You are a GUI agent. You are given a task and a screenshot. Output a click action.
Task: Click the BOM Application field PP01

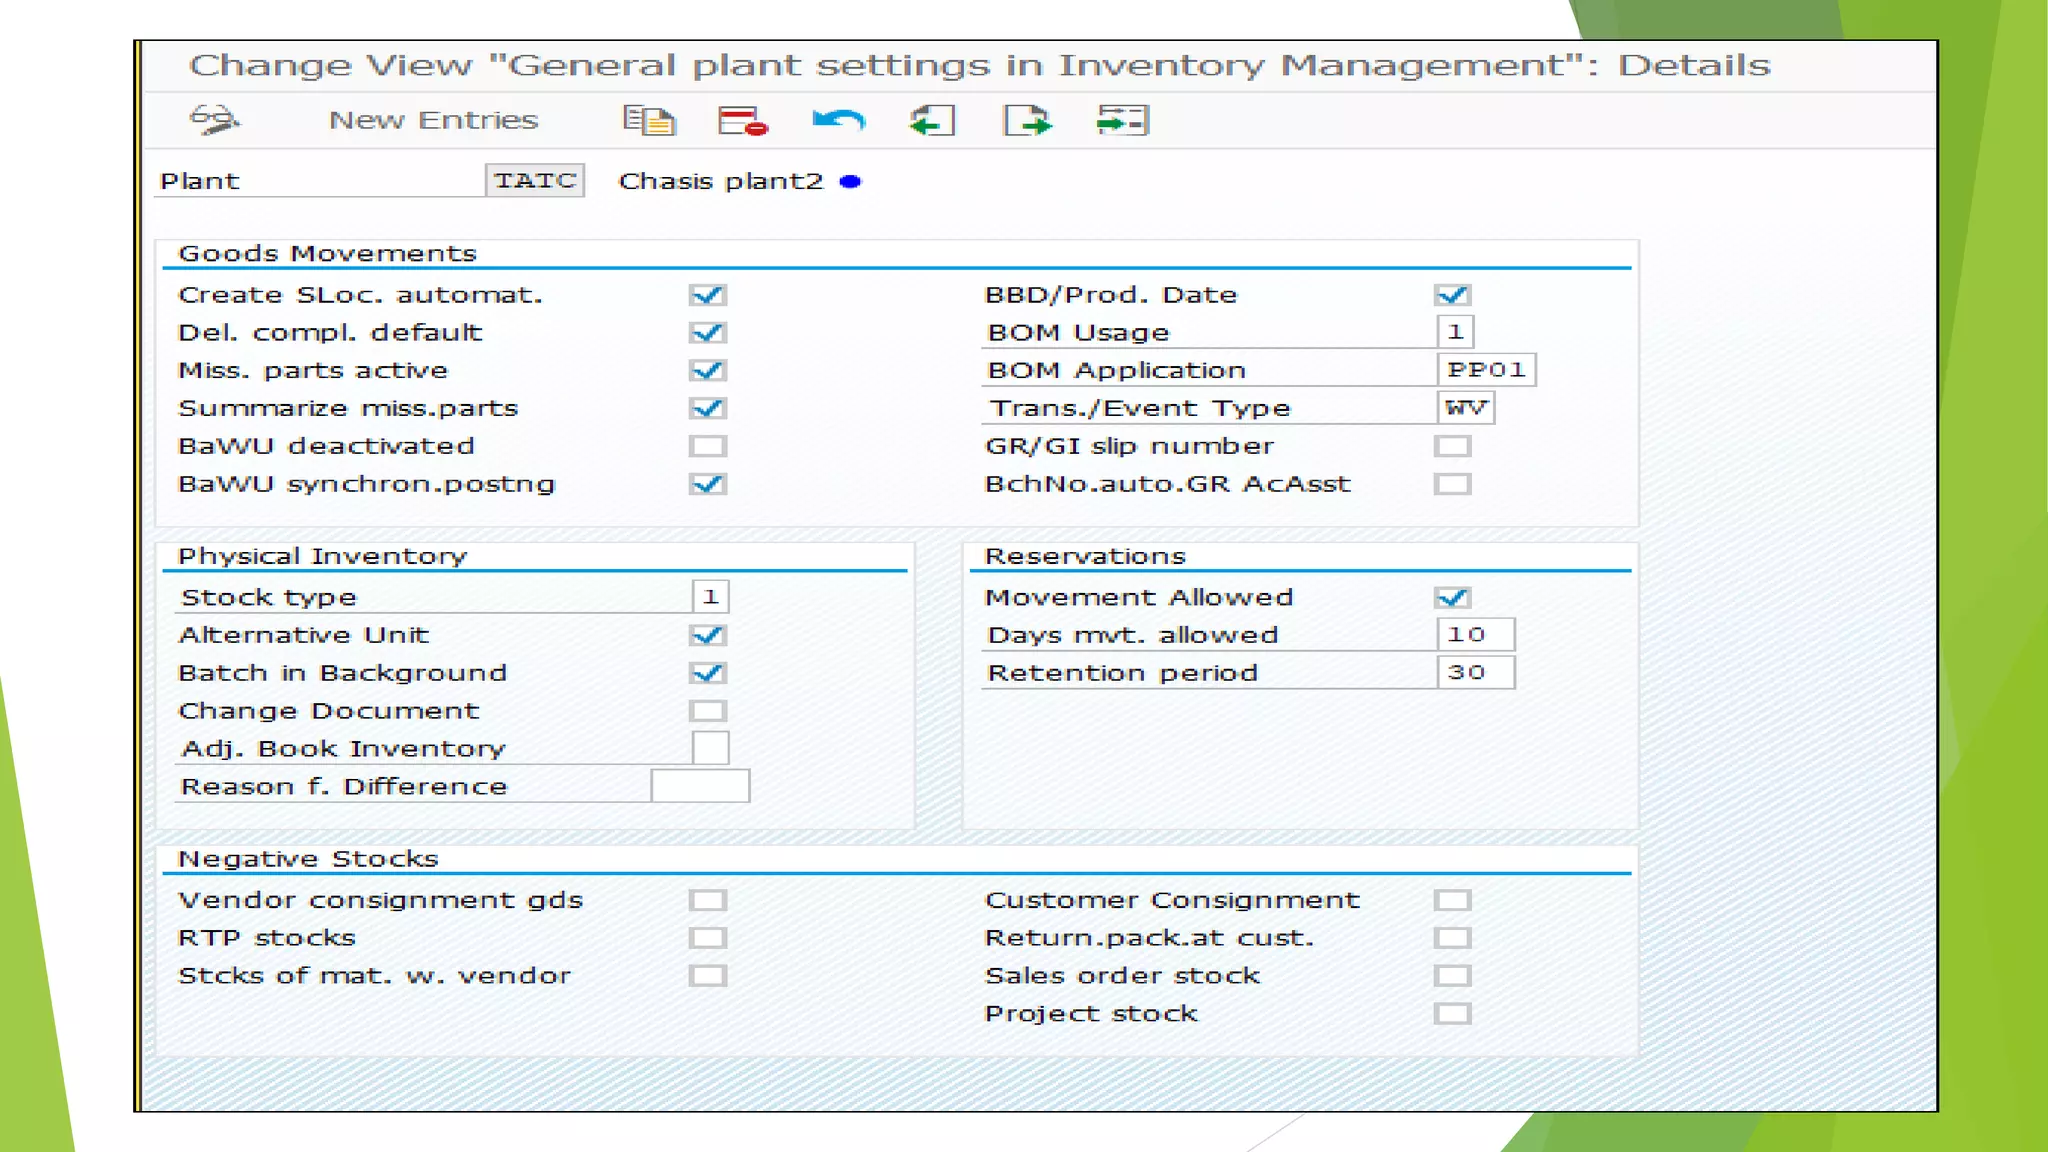click(x=1486, y=370)
